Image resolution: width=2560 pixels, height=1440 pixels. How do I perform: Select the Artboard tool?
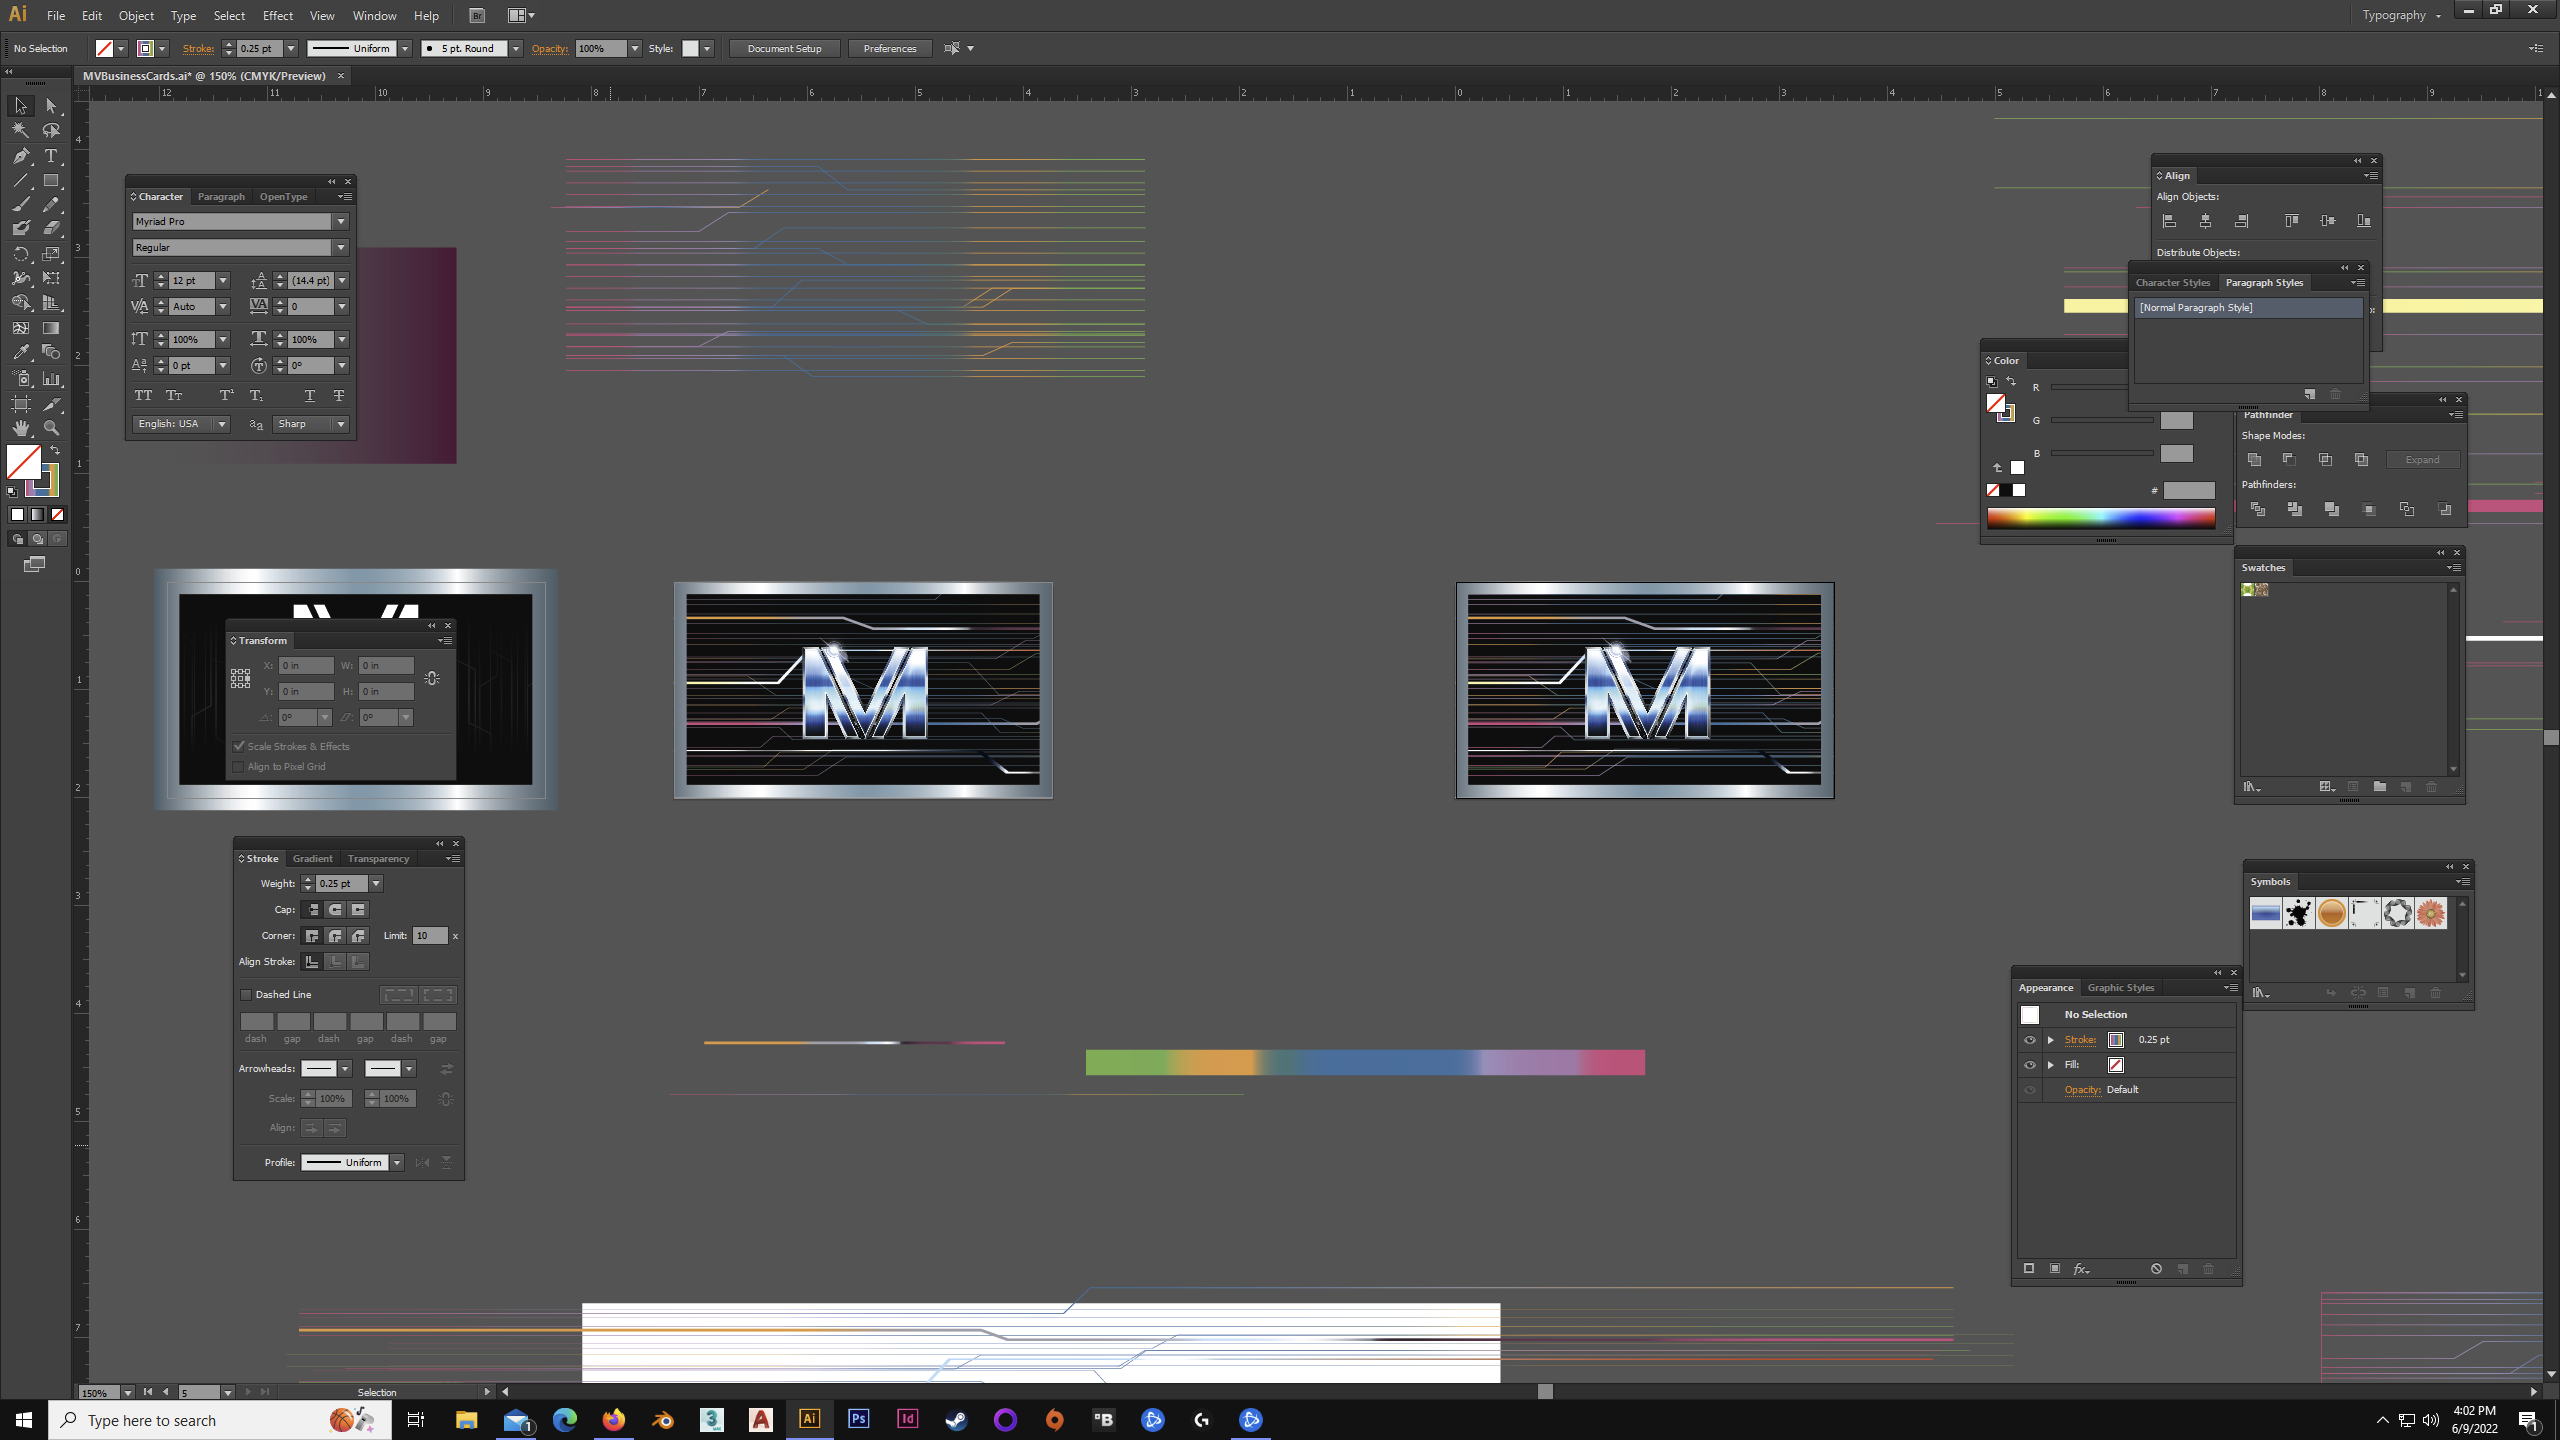(20, 404)
